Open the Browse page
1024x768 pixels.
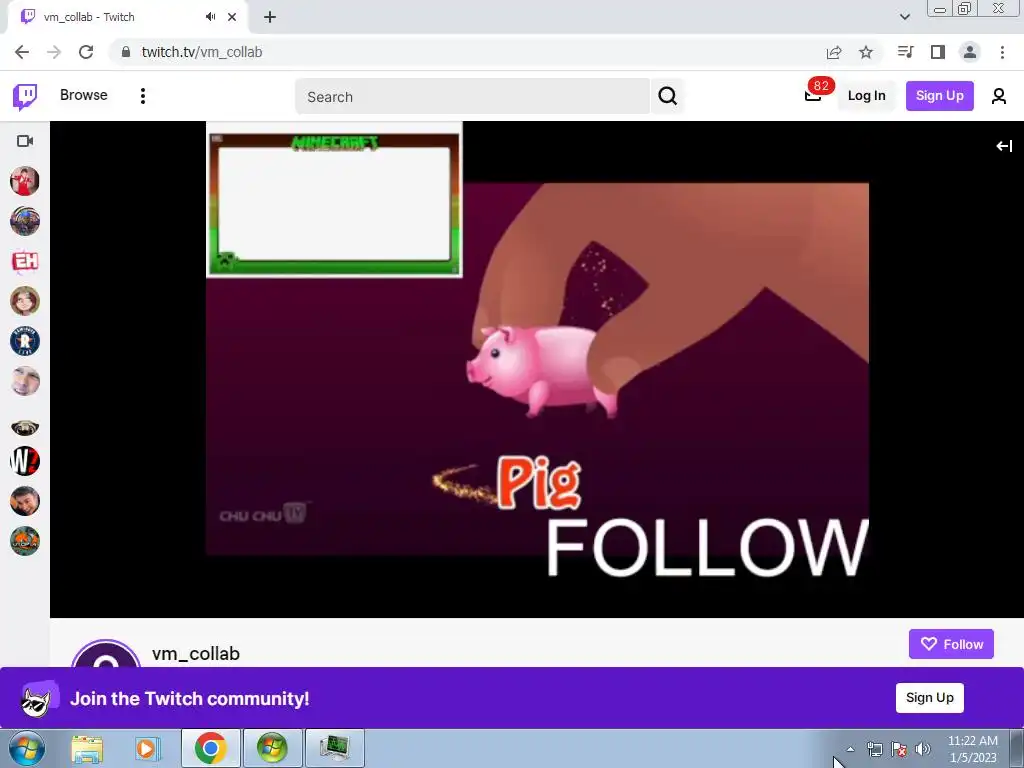[84, 95]
